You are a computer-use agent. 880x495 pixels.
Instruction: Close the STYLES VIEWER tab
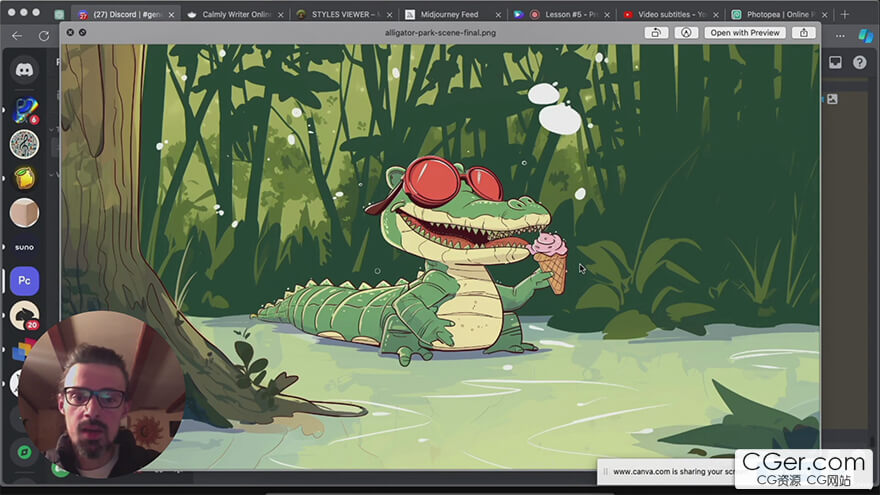(x=389, y=15)
